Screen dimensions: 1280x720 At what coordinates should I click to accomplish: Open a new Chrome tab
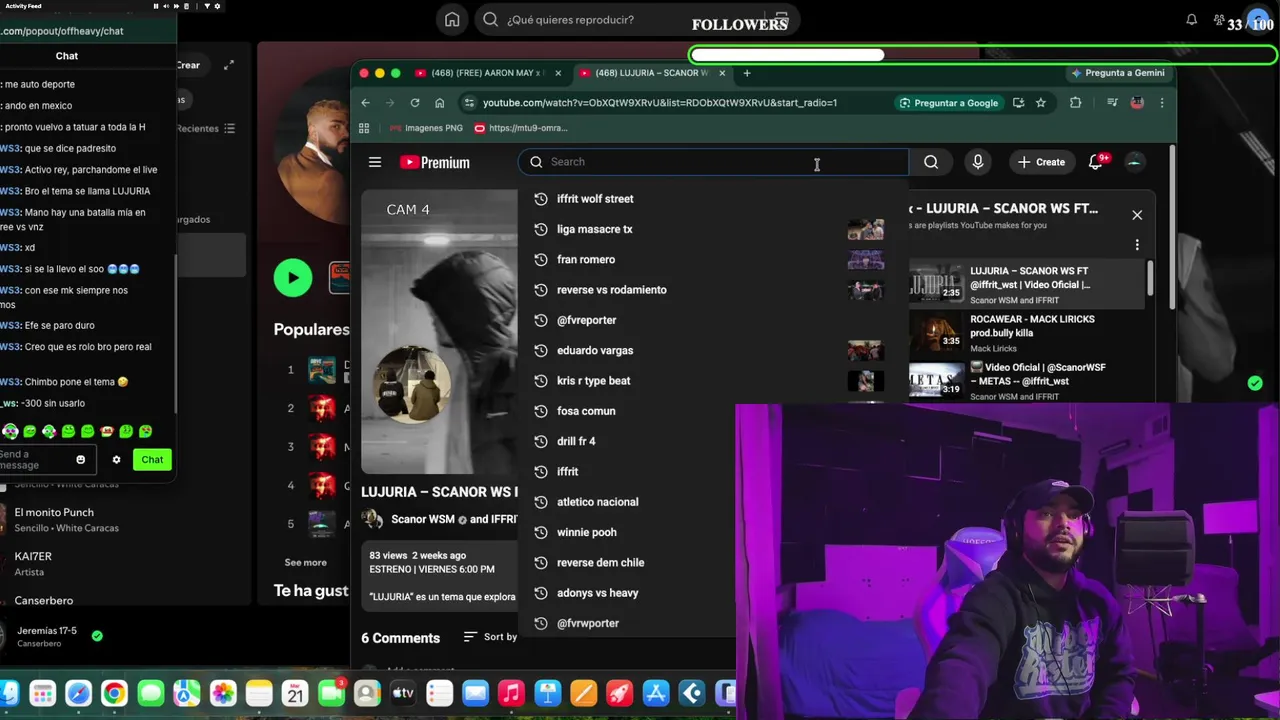tap(746, 73)
